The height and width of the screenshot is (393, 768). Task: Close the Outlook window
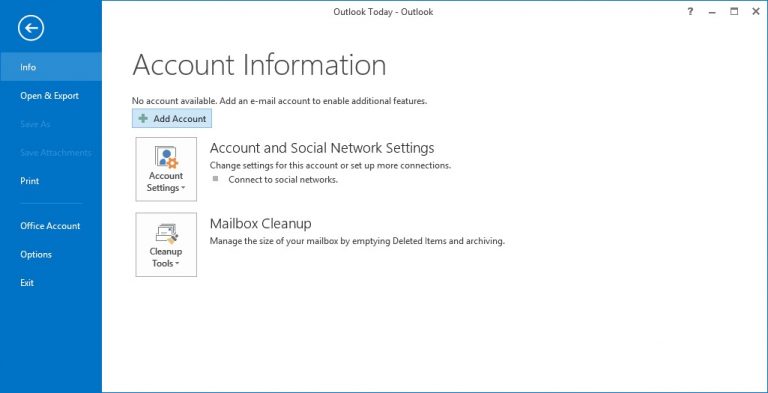pos(756,12)
